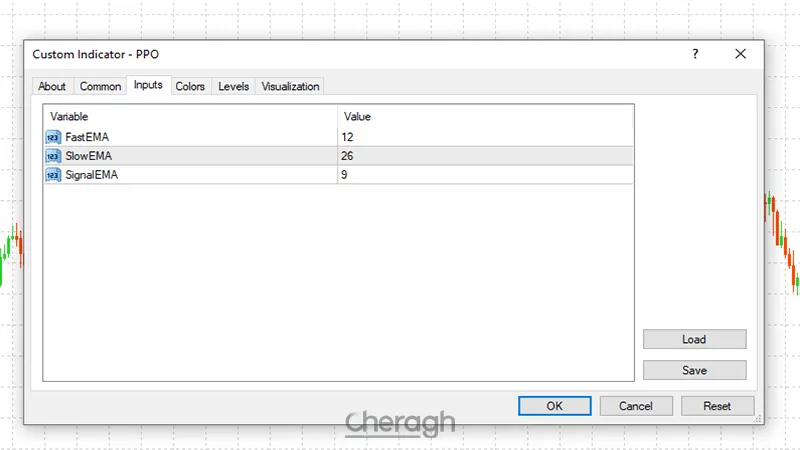Go to the Colors tab
800x450 pixels.
pos(190,87)
